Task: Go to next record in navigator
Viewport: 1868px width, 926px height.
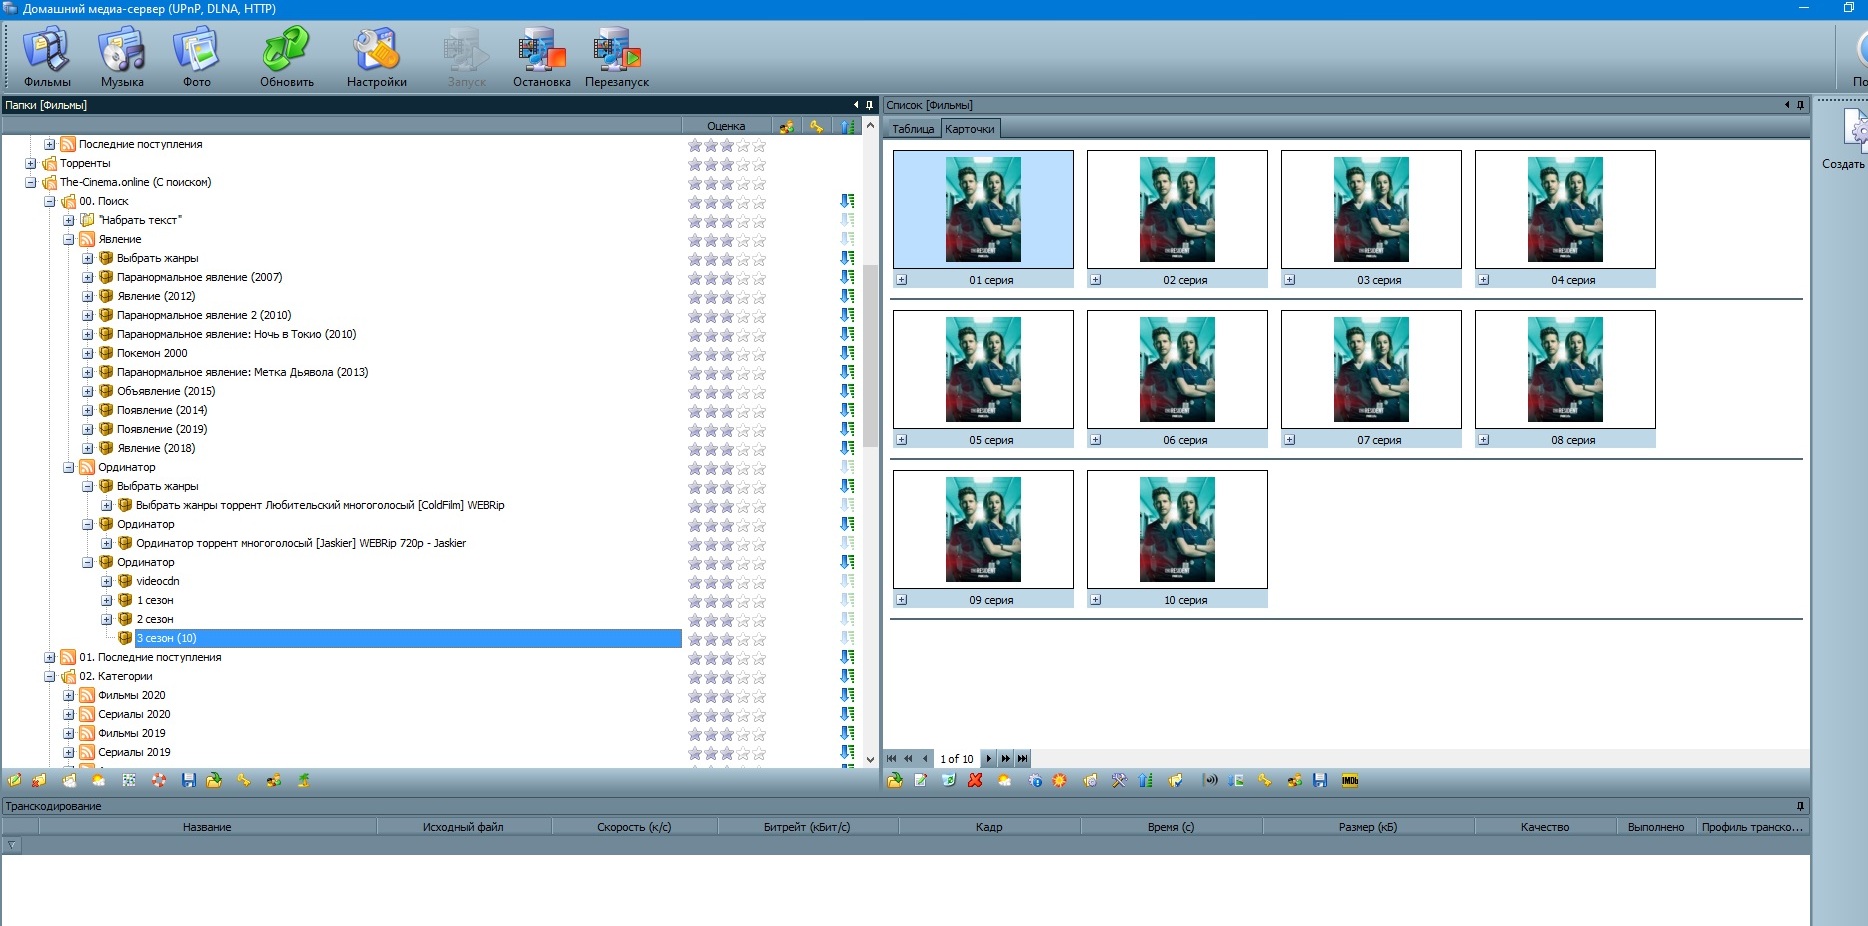Action: coord(989,759)
